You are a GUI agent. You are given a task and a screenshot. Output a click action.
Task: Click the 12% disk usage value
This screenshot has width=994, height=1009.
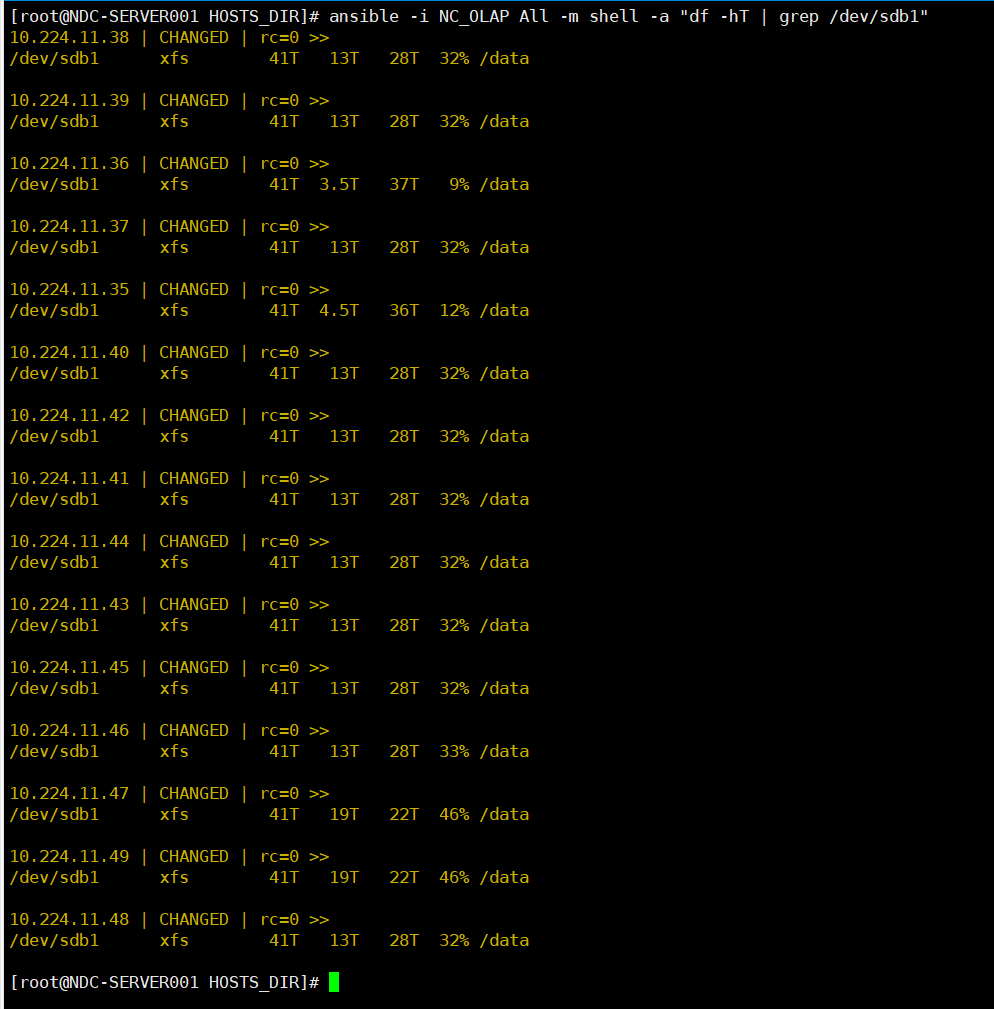coord(454,310)
